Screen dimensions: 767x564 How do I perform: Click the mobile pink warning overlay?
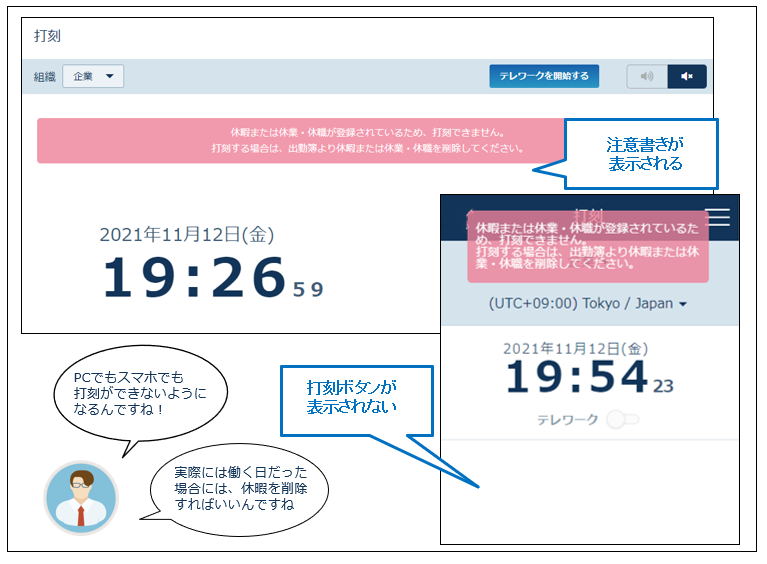point(588,247)
